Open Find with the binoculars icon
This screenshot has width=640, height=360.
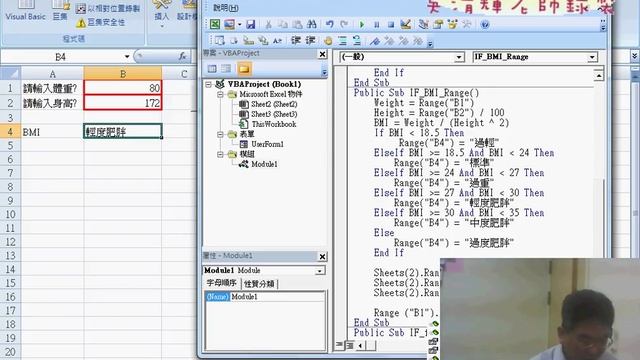click(312, 24)
